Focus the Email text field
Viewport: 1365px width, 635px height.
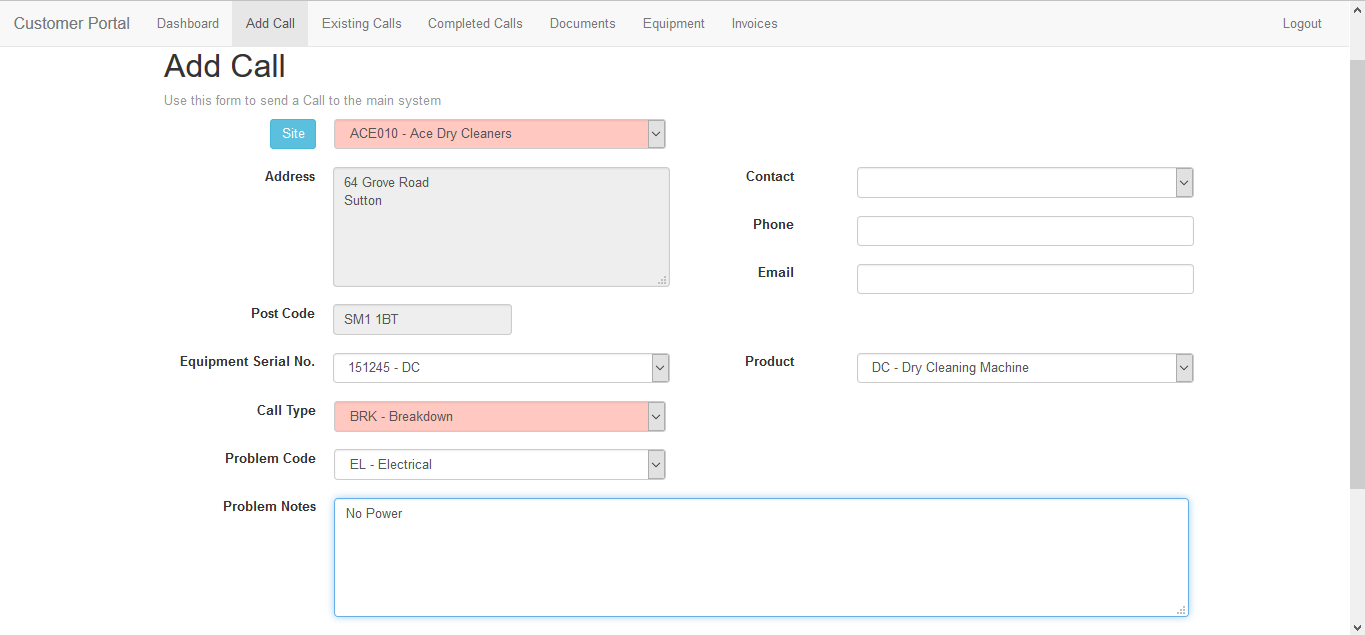click(1024, 279)
